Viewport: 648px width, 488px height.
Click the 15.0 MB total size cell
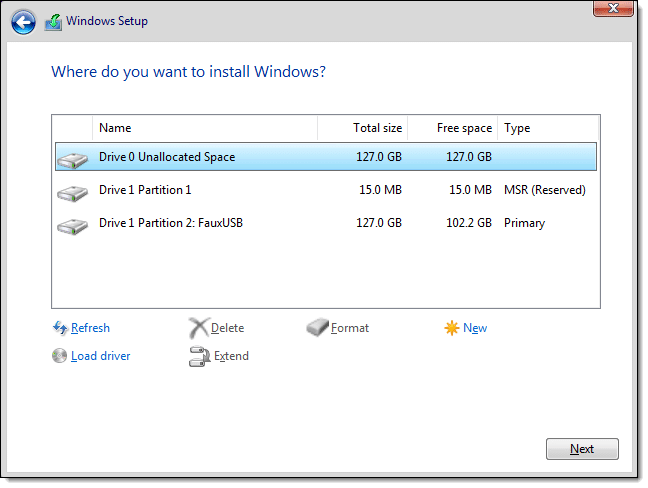380,190
